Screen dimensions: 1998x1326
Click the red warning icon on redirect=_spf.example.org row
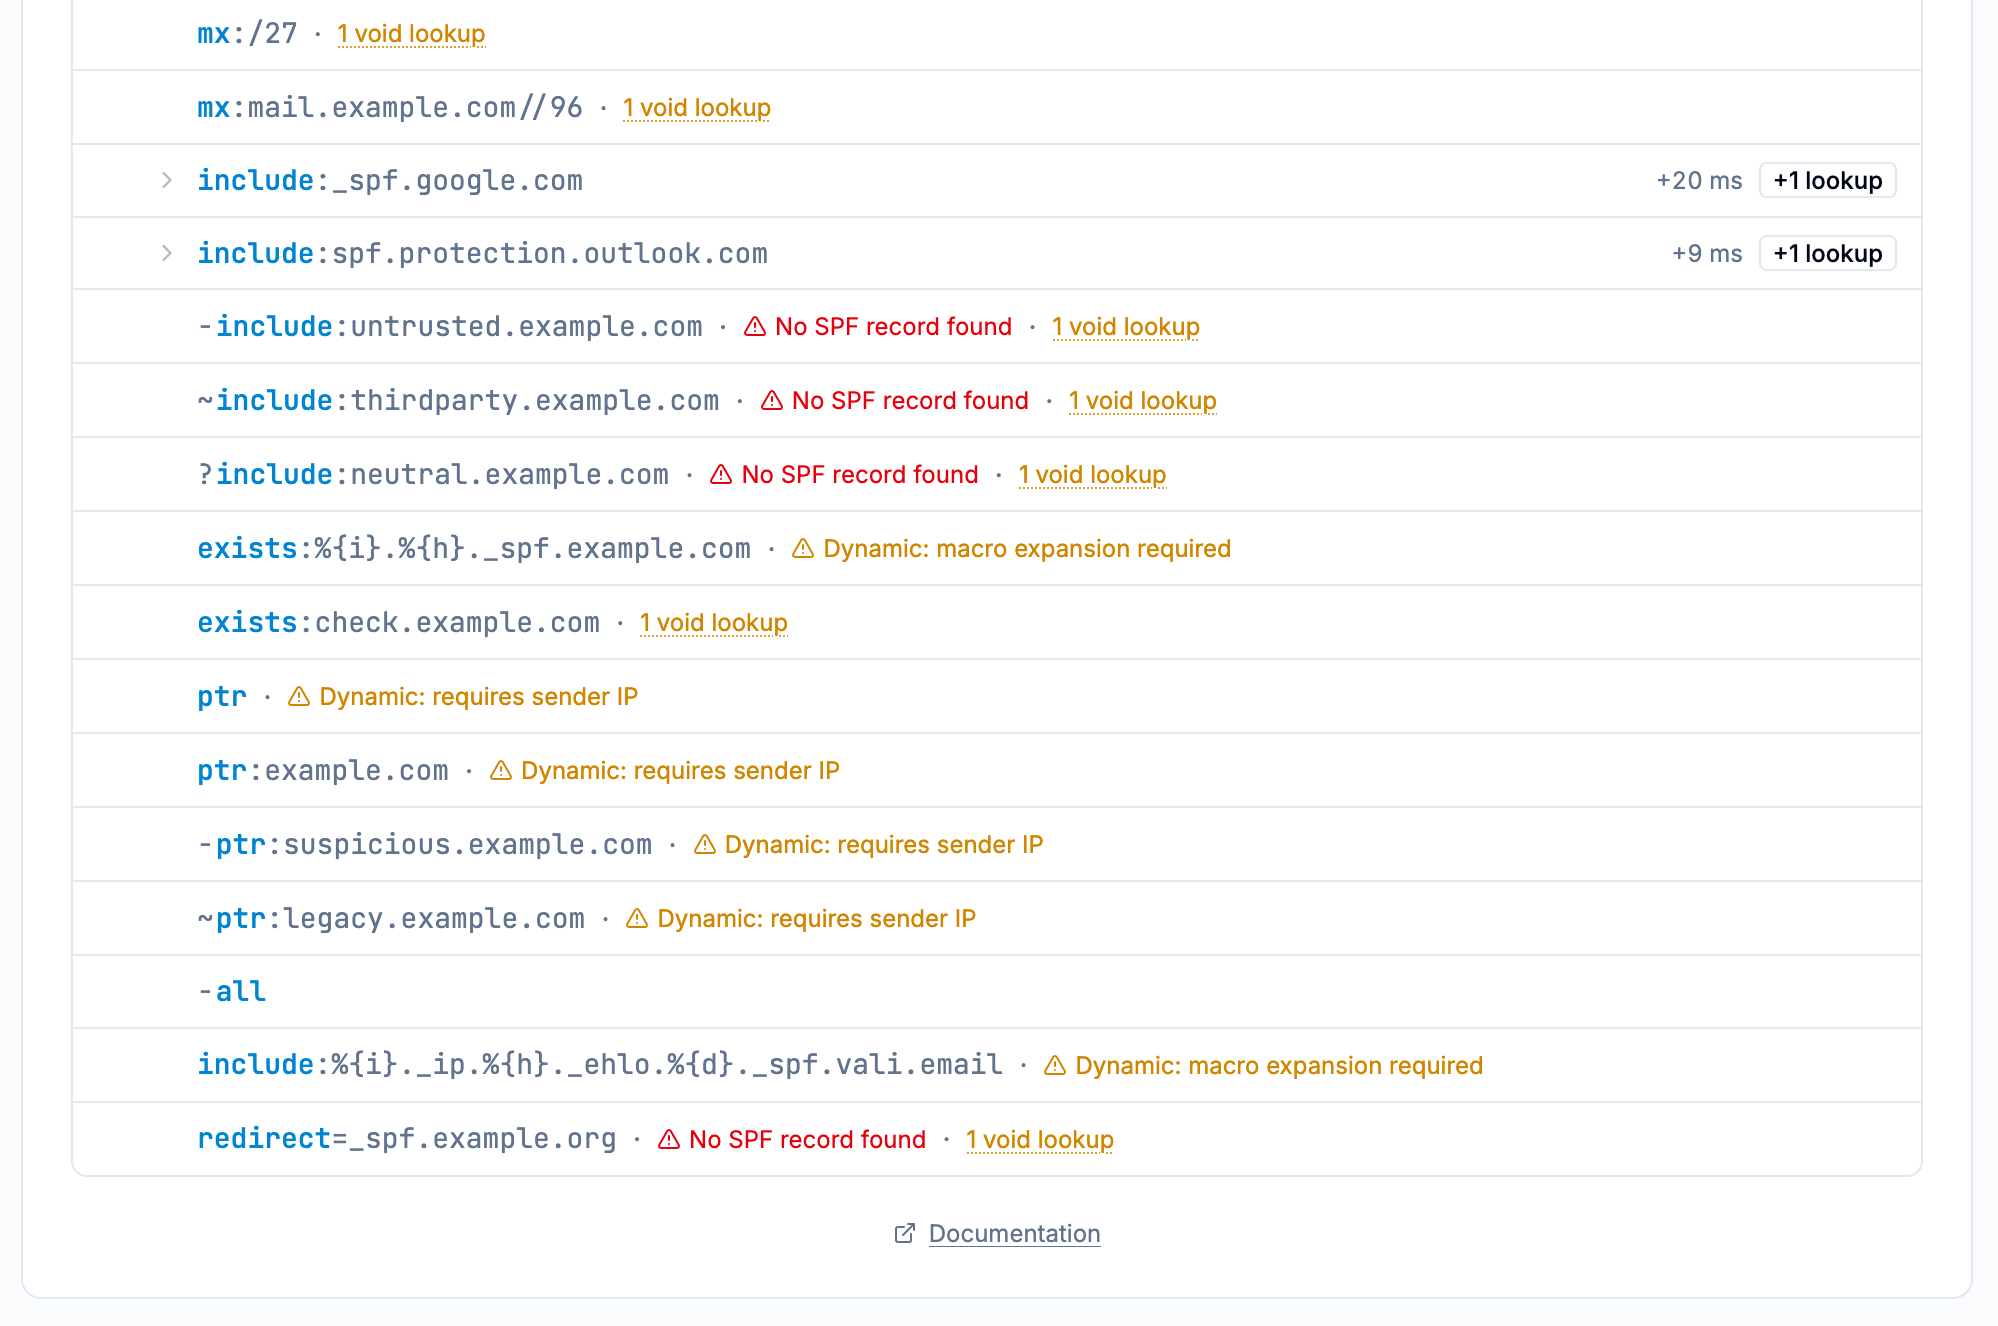tap(669, 1139)
